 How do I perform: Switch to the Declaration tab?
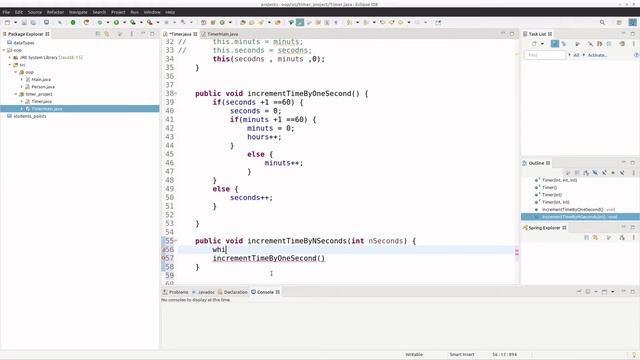coord(233,292)
